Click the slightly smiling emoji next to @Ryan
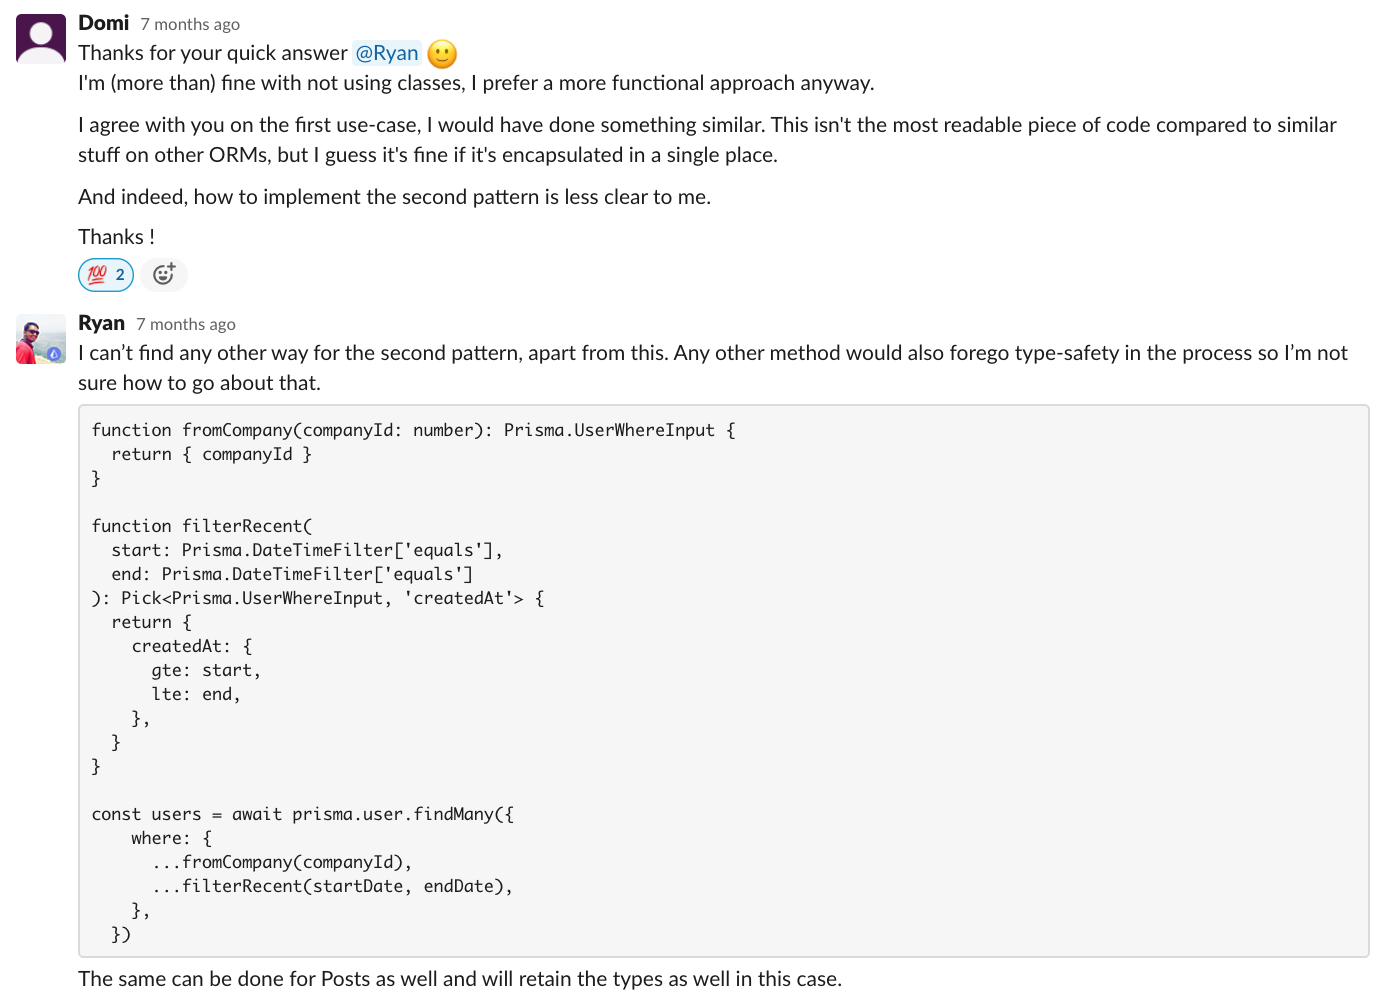Screen dimensions: 1384x1000 [440, 54]
